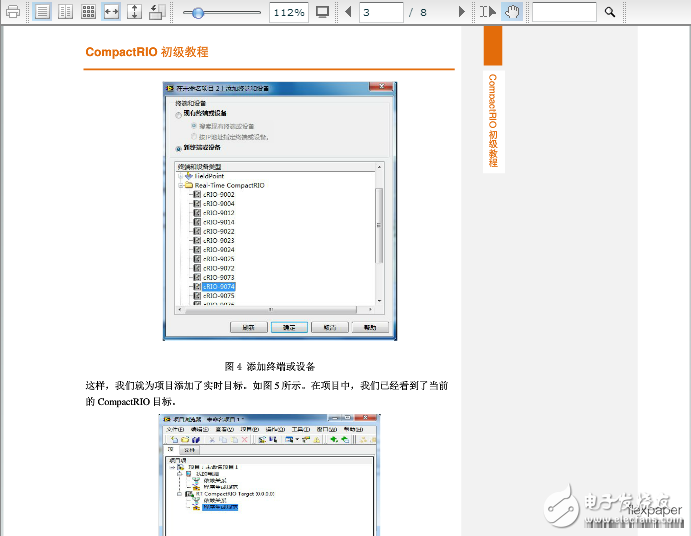691x536 pixels.
Task: Select cRIO-9022 in the device tree
Action: [219, 231]
